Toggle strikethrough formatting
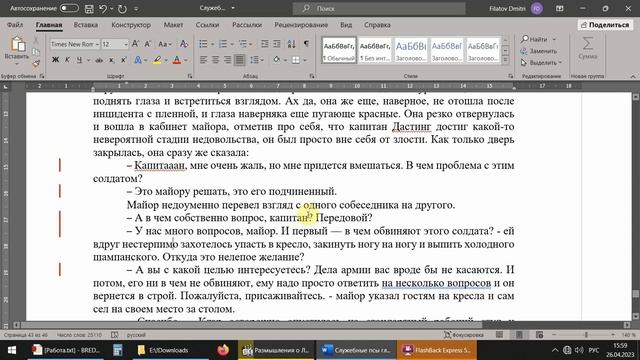The image size is (640, 360). pos(99,60)
